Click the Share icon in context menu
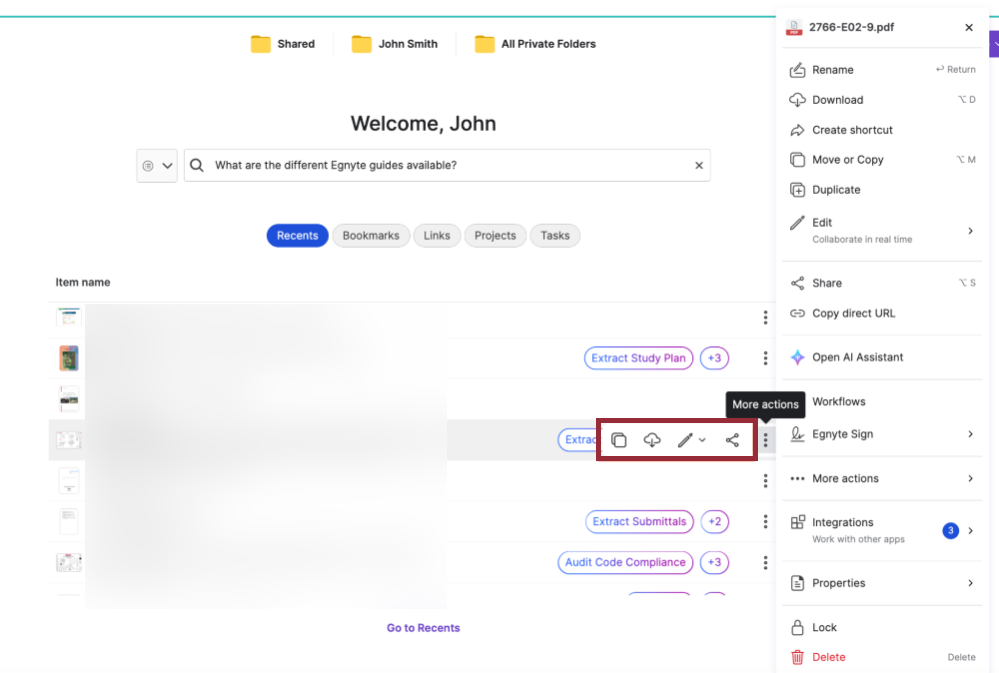999x673 pixels. click(x=797, y=283)
